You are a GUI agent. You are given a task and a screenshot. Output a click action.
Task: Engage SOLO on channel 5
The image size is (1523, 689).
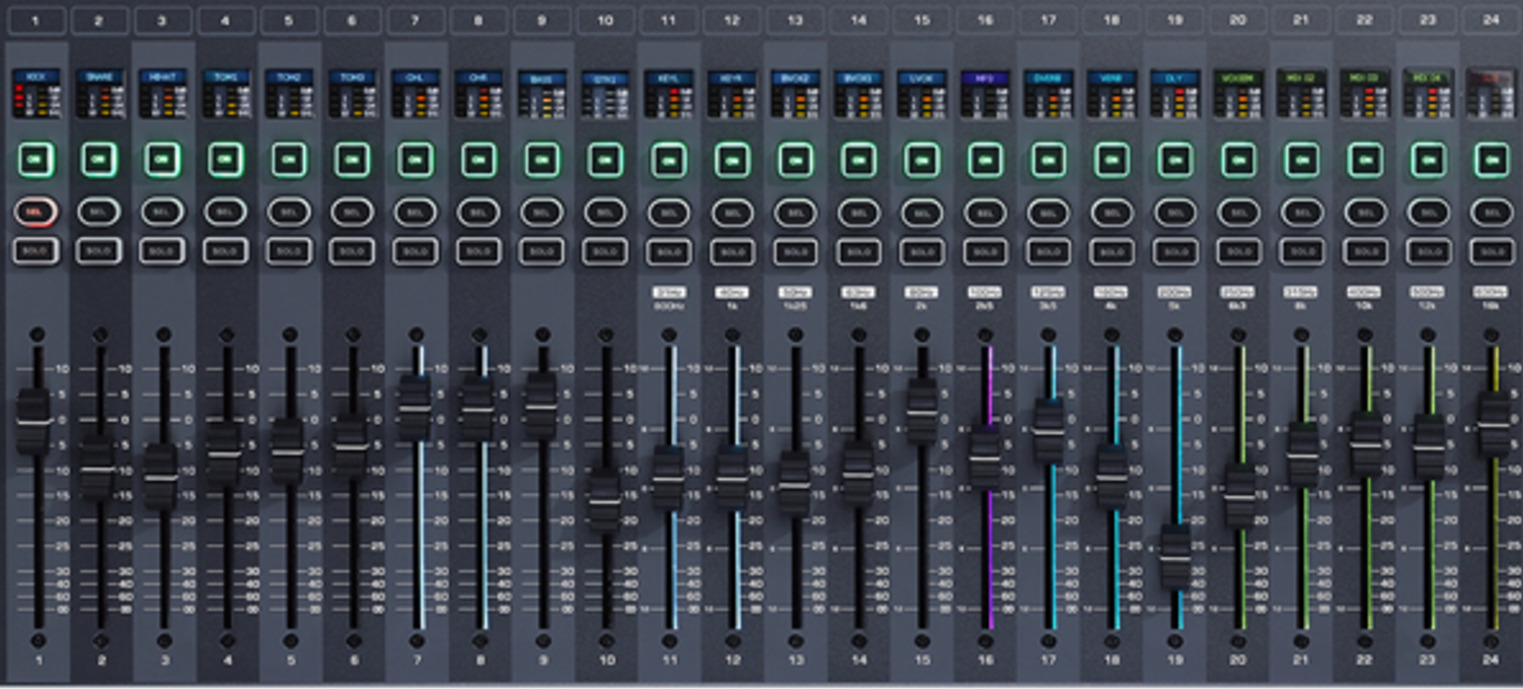(288, 251)
